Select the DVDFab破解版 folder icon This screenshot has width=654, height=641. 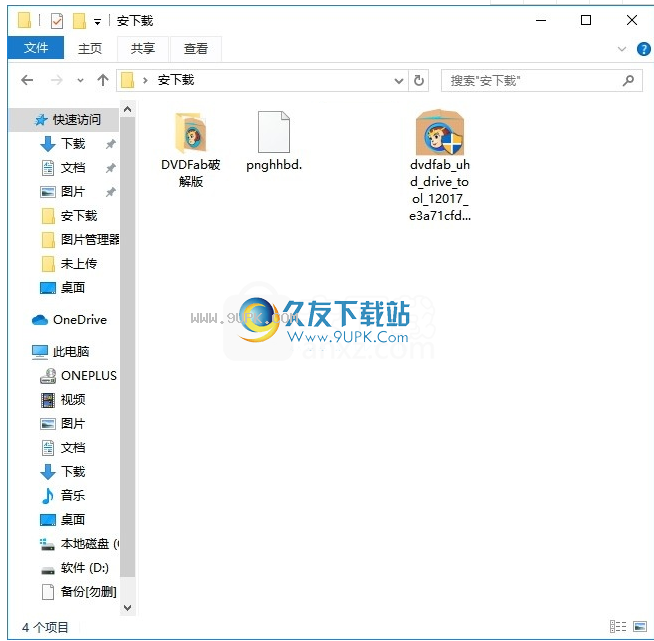pyautogui.click(x=191, y=133)
